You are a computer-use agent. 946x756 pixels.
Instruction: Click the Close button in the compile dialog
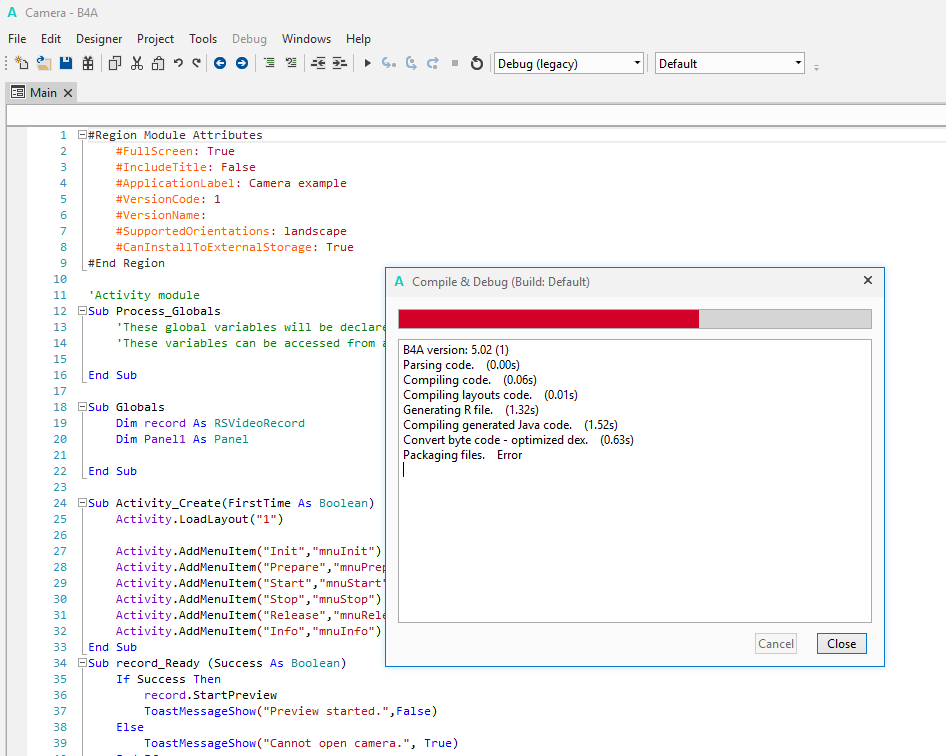pyautogui.click(x=841, y=643)
